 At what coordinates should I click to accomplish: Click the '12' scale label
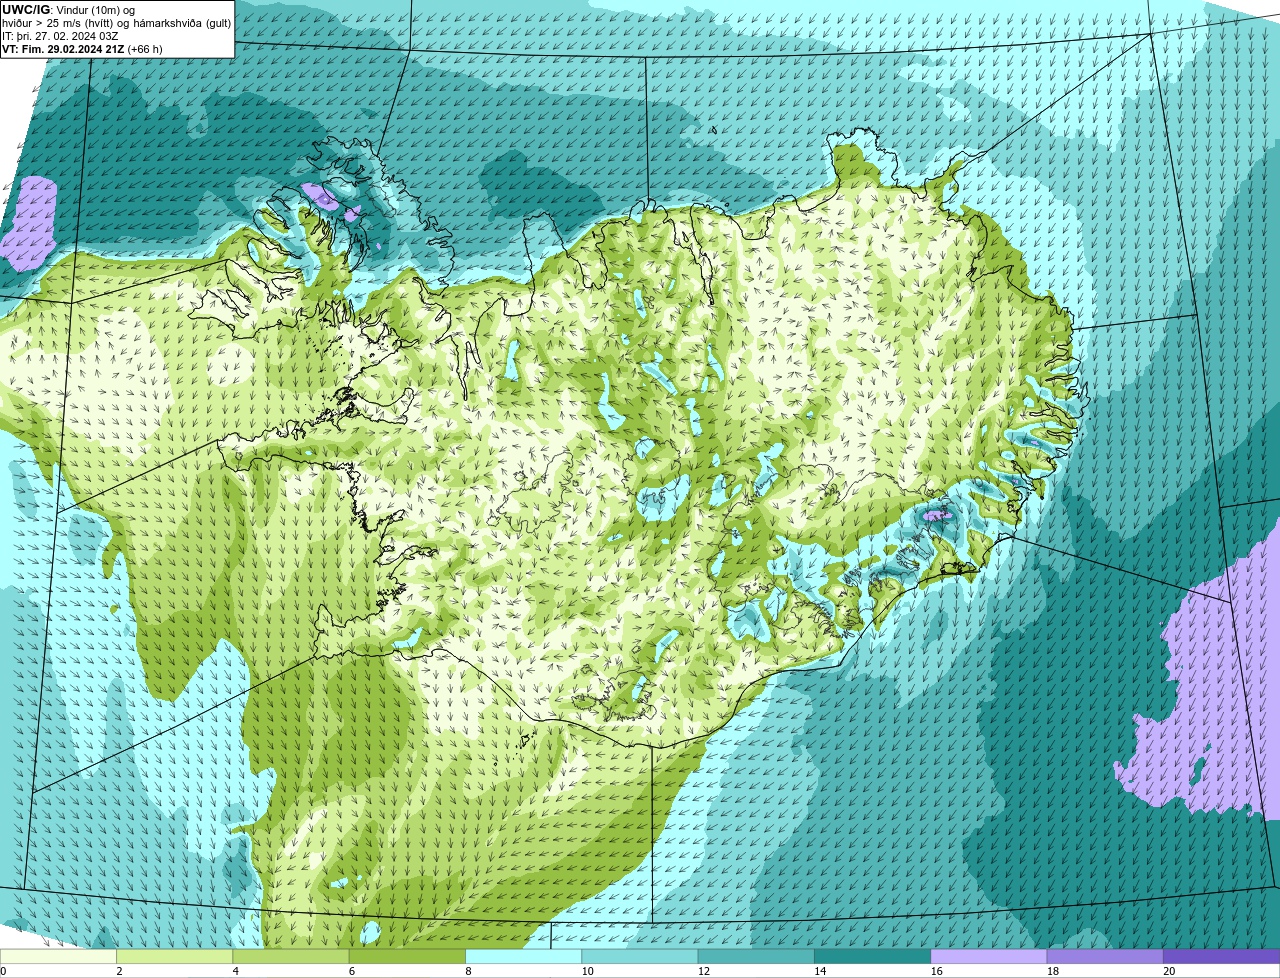[704, 971]
